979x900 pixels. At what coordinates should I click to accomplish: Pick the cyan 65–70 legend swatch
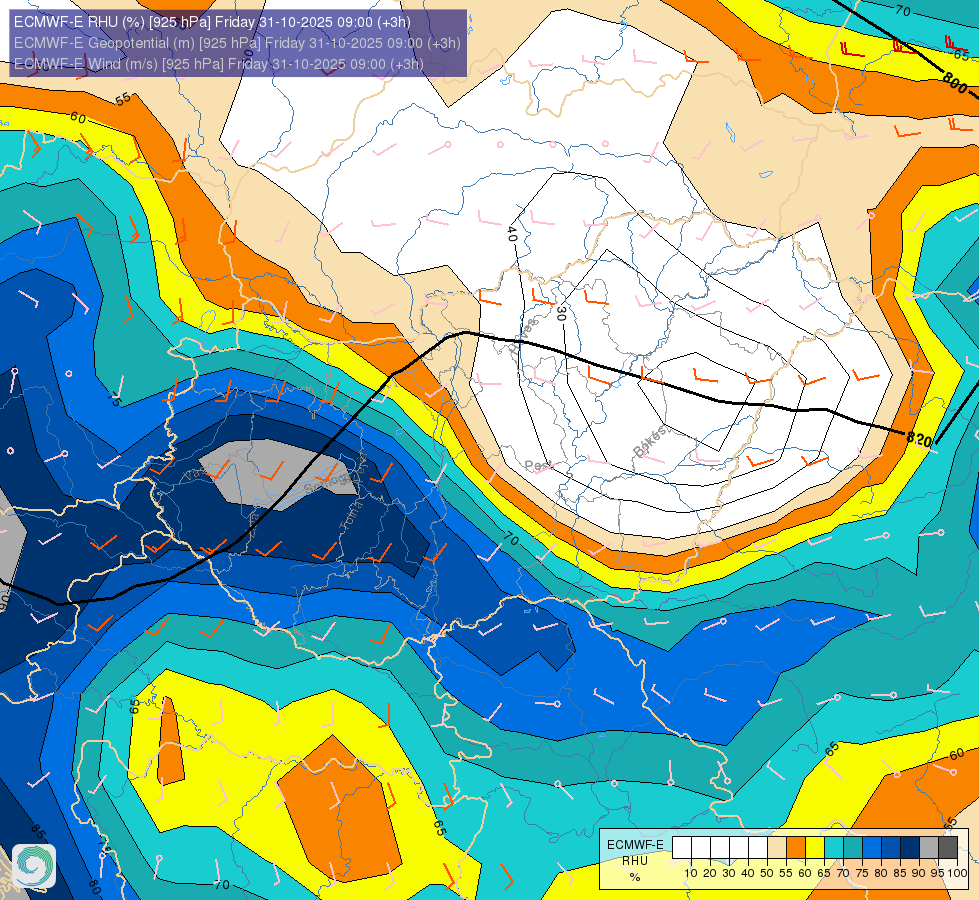834,848
